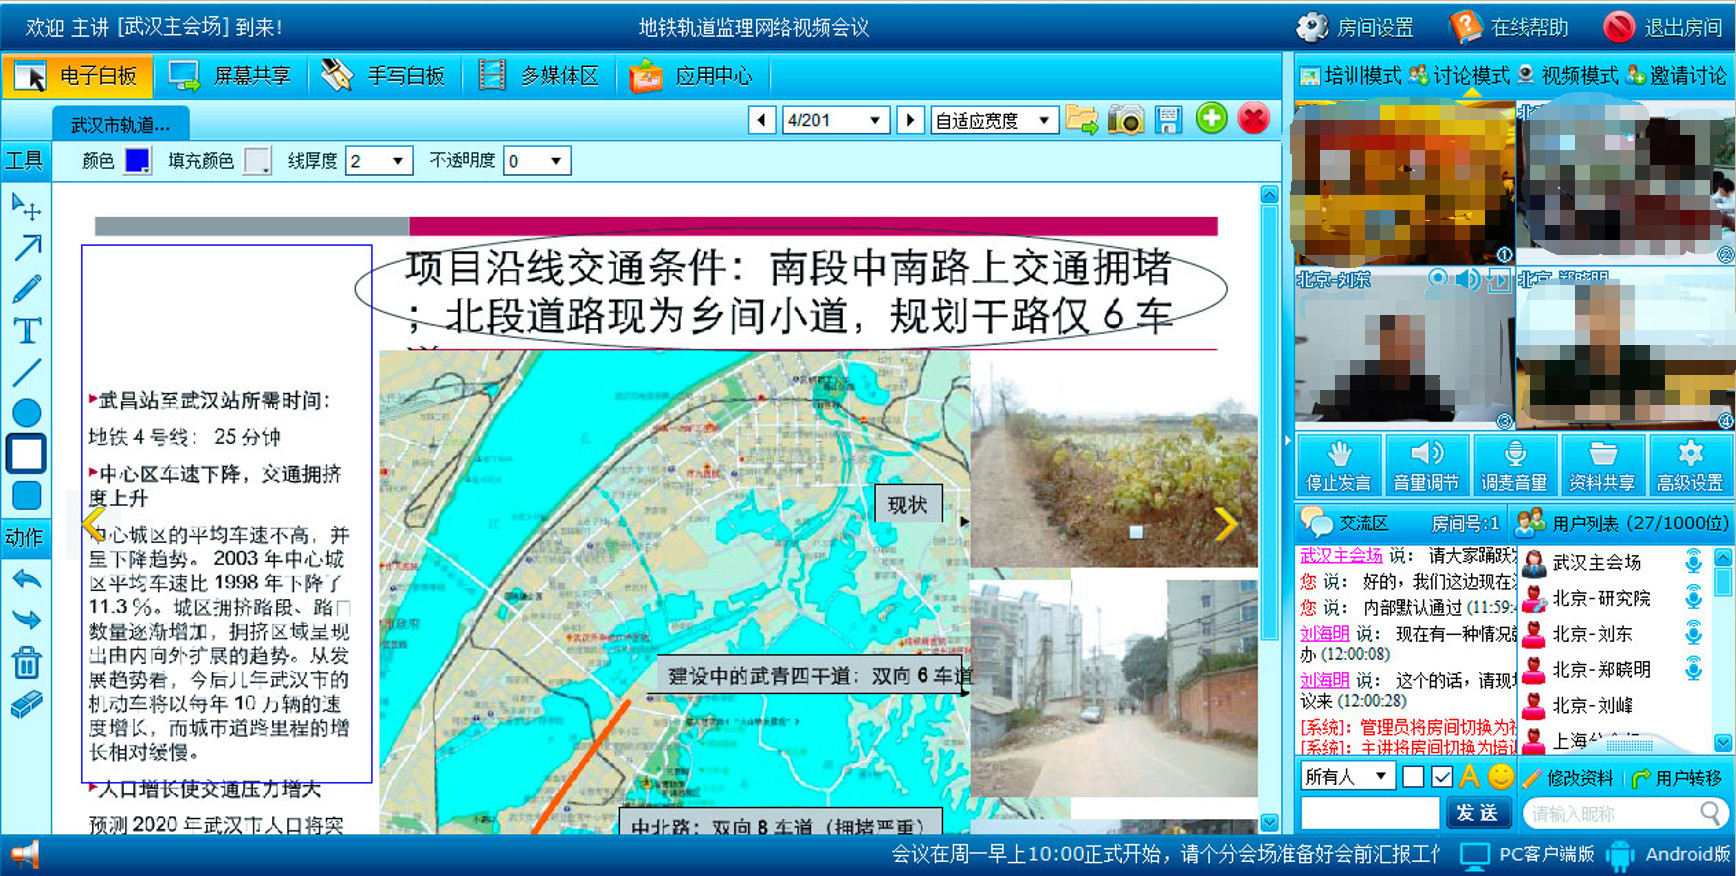Click the 发送 send button
The width and height of the screenshot is (1736, 876).
click(1476, 813)
